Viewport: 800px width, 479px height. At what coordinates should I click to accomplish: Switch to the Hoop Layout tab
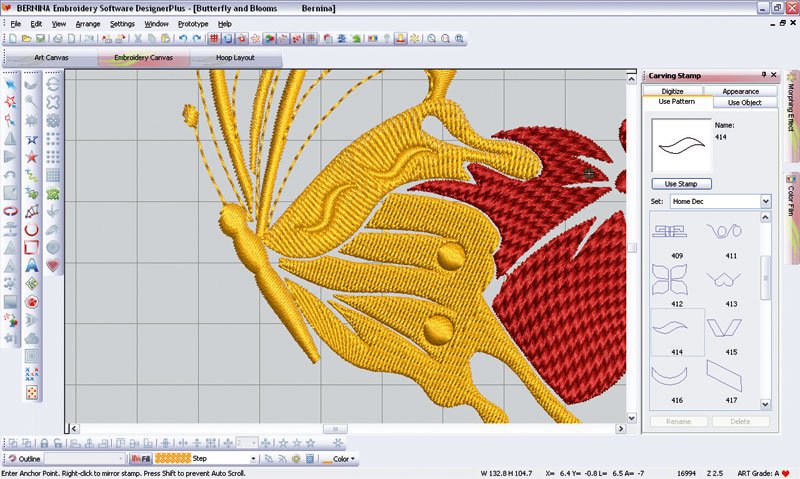pos(235,58)
